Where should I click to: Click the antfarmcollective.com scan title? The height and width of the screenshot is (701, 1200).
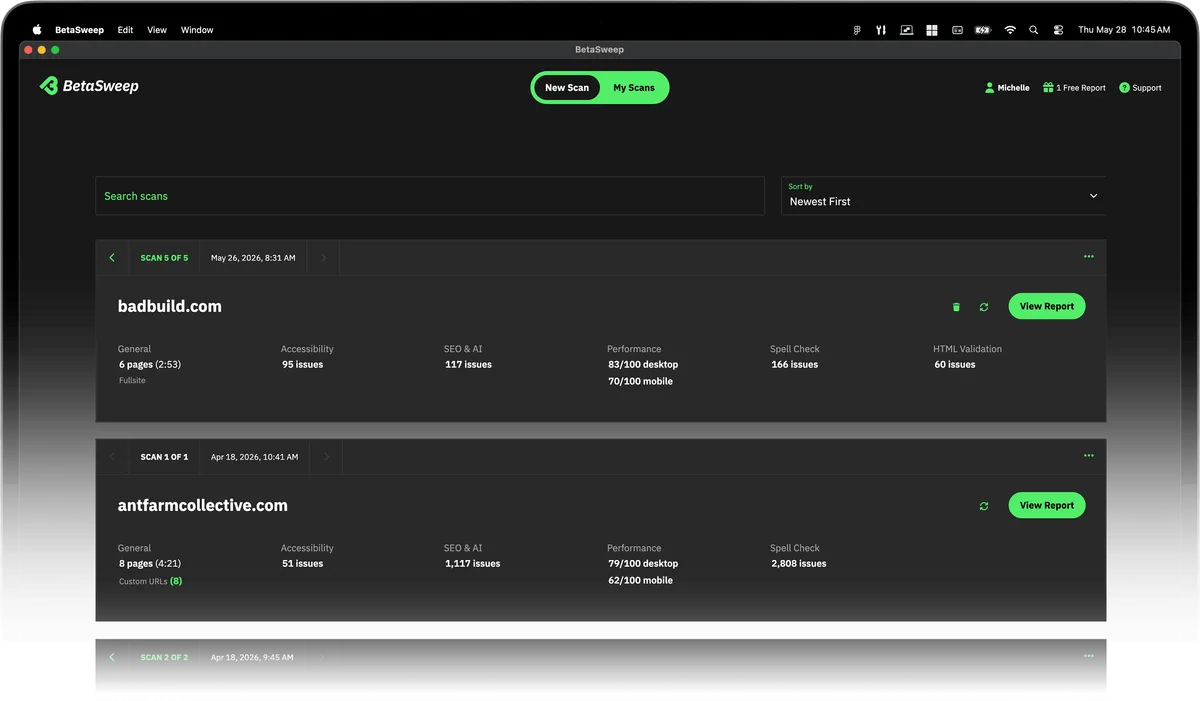(203, 506)
